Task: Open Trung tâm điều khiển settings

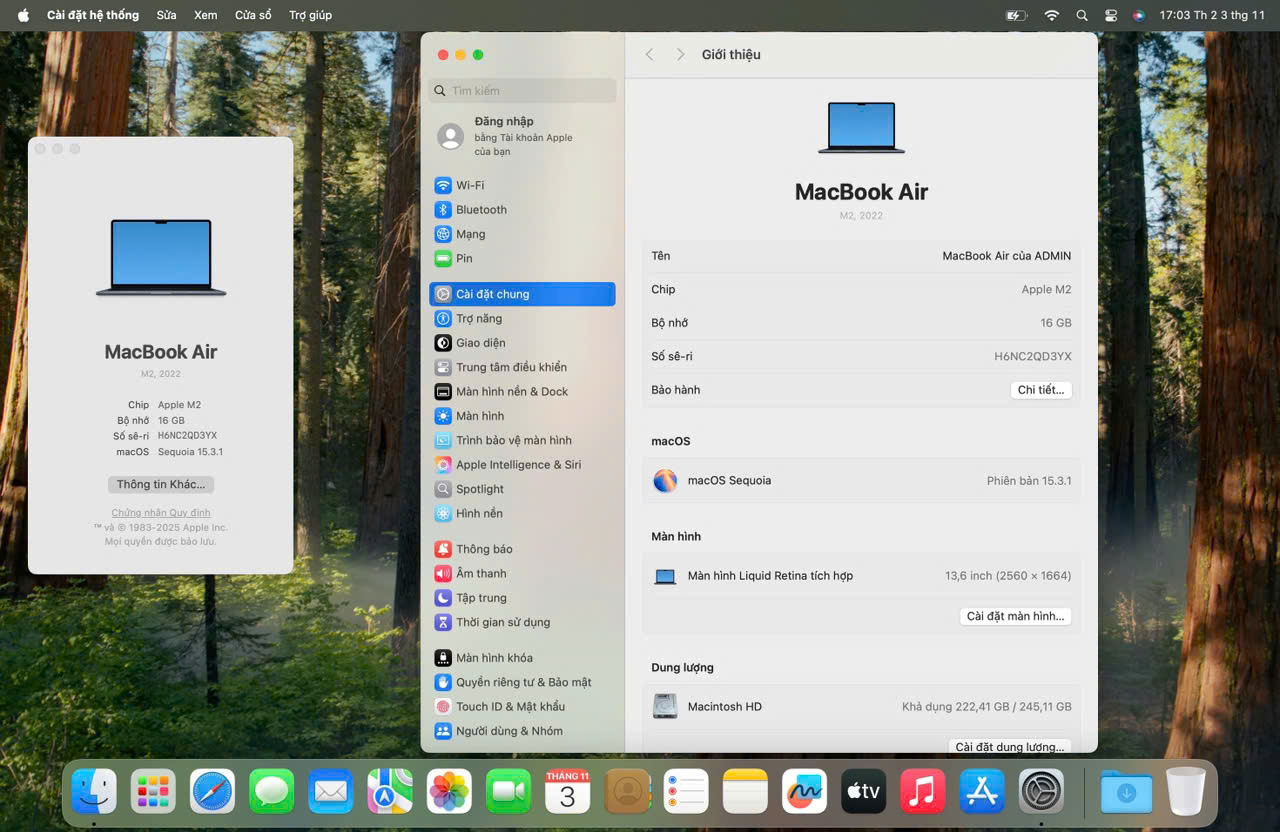Action: click(510, 367)
